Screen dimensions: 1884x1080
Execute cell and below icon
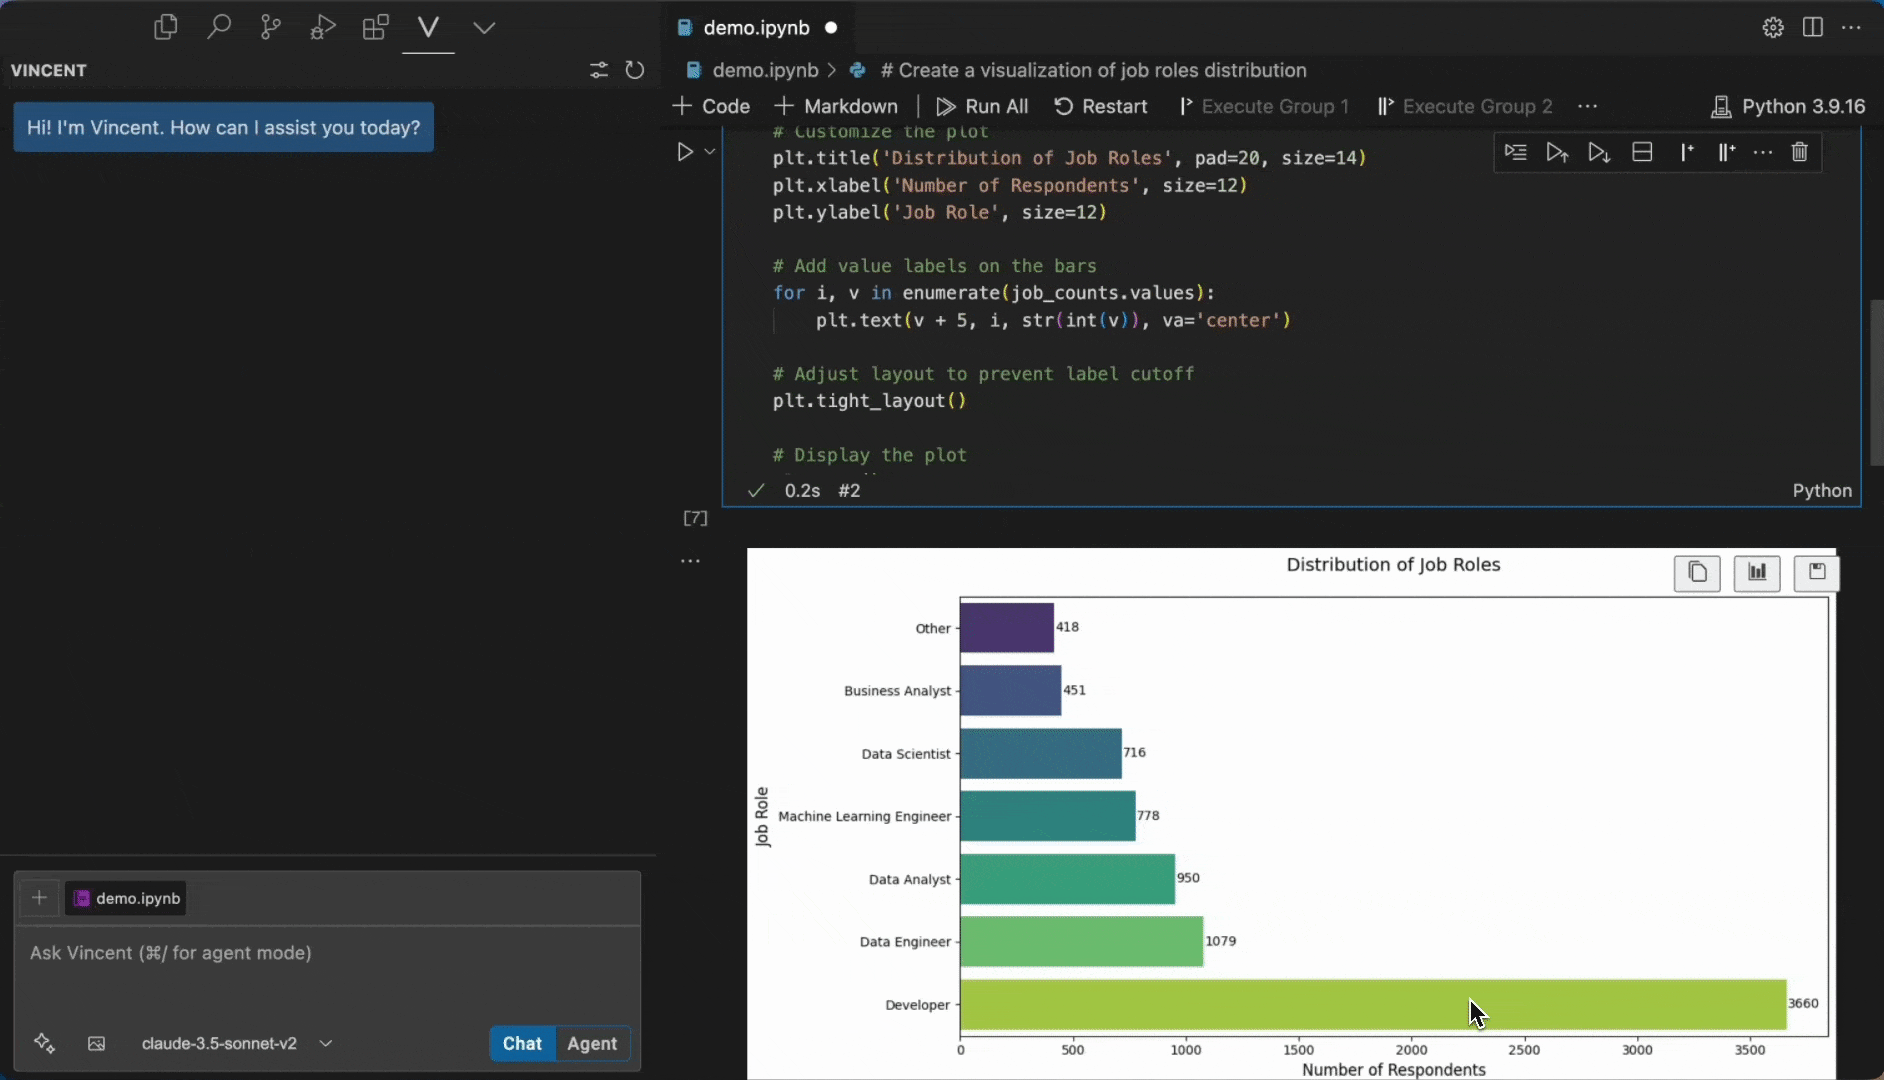[x=1599, y=152]
